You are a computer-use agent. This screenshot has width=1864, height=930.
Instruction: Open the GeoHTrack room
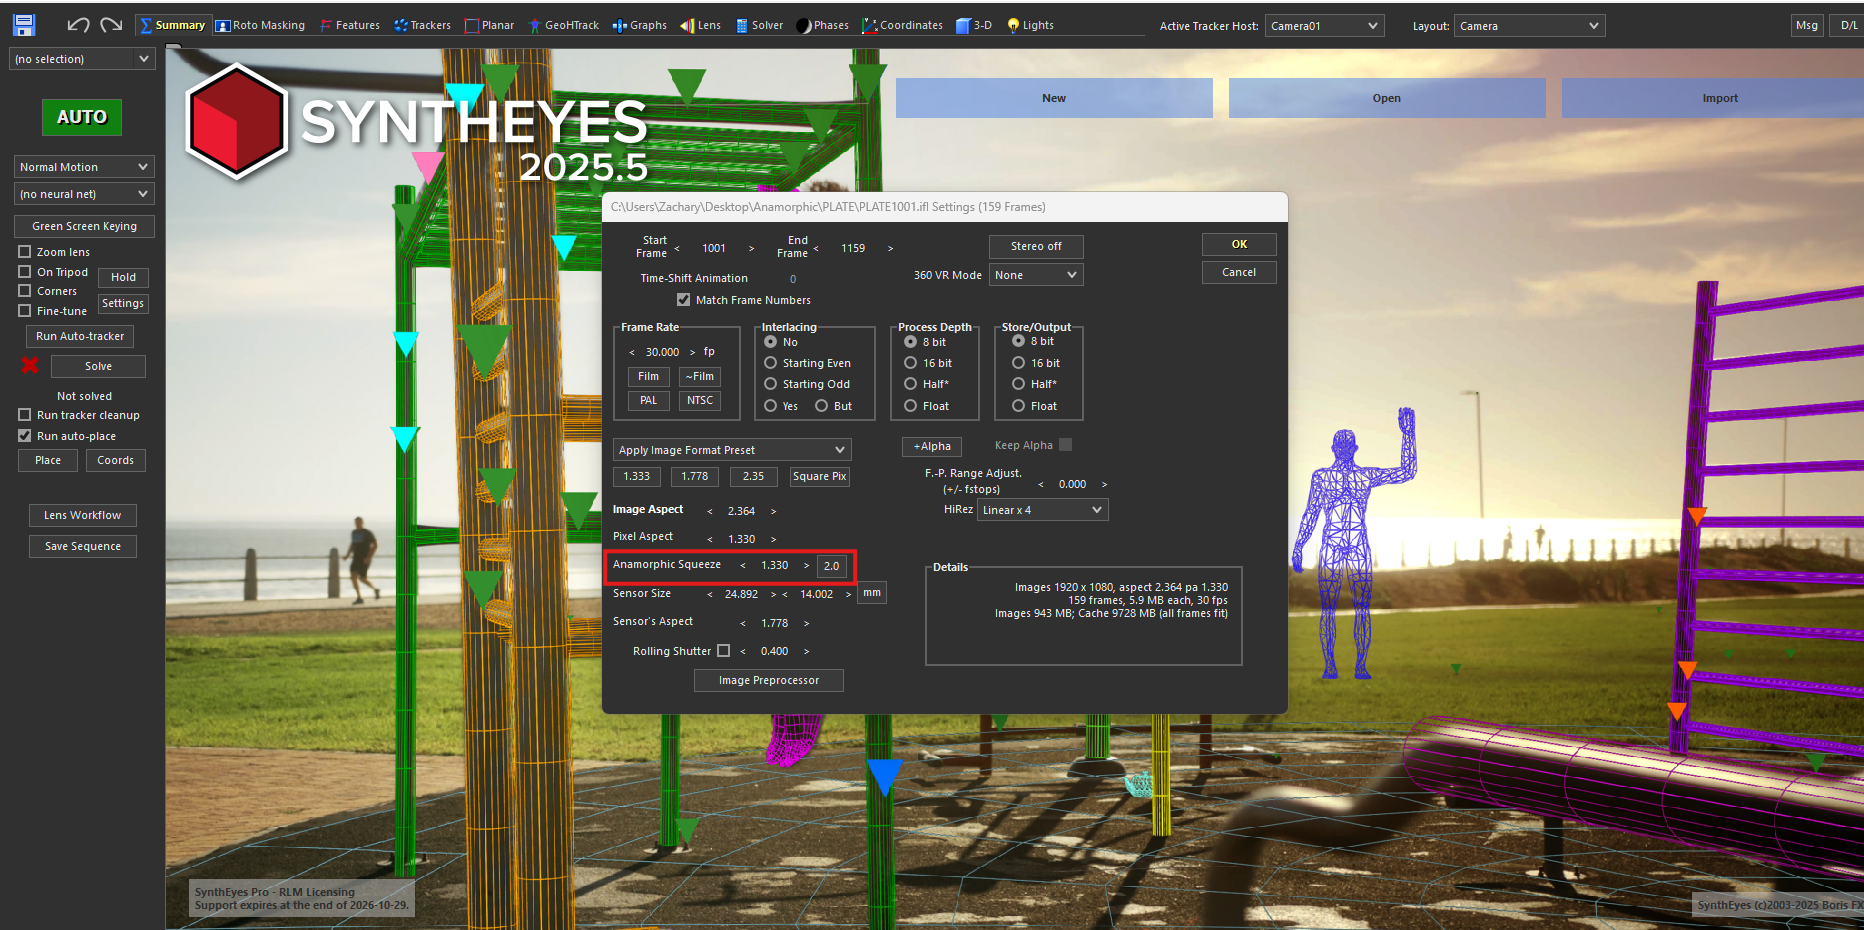564,25
